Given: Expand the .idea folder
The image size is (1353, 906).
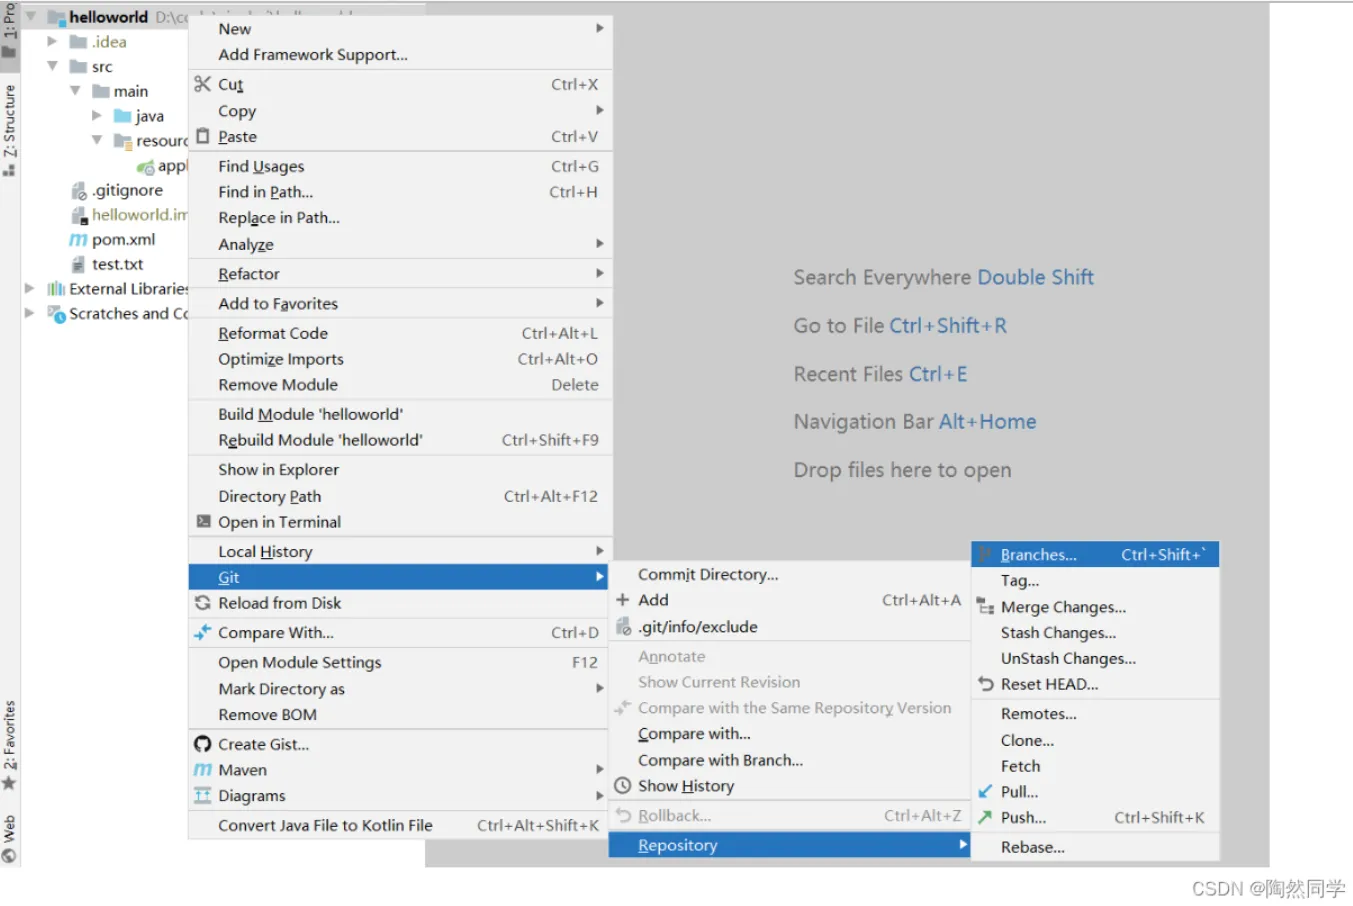Looking at the screenshot, I should pyautogui.click(x=52, y=41).
